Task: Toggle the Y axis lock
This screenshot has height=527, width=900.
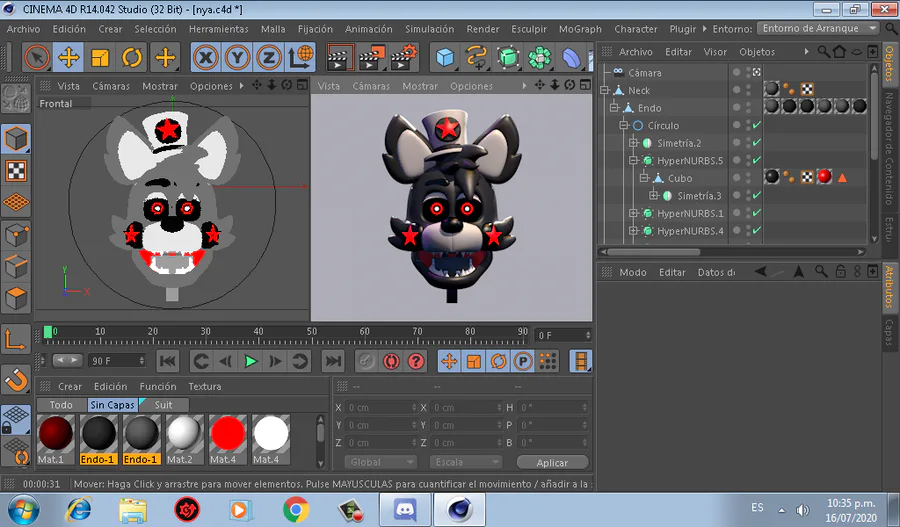Action: pyautogui.click(x=237, y=57)
